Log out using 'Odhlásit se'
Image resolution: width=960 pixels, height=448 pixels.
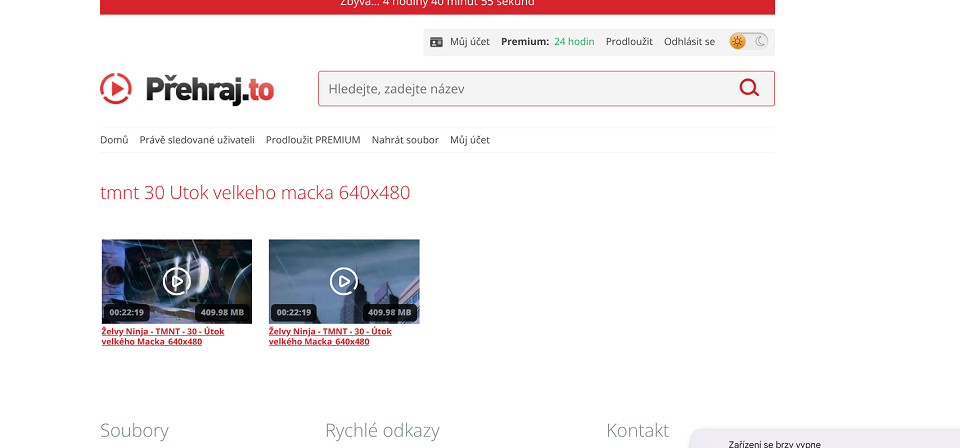point(689,42)
